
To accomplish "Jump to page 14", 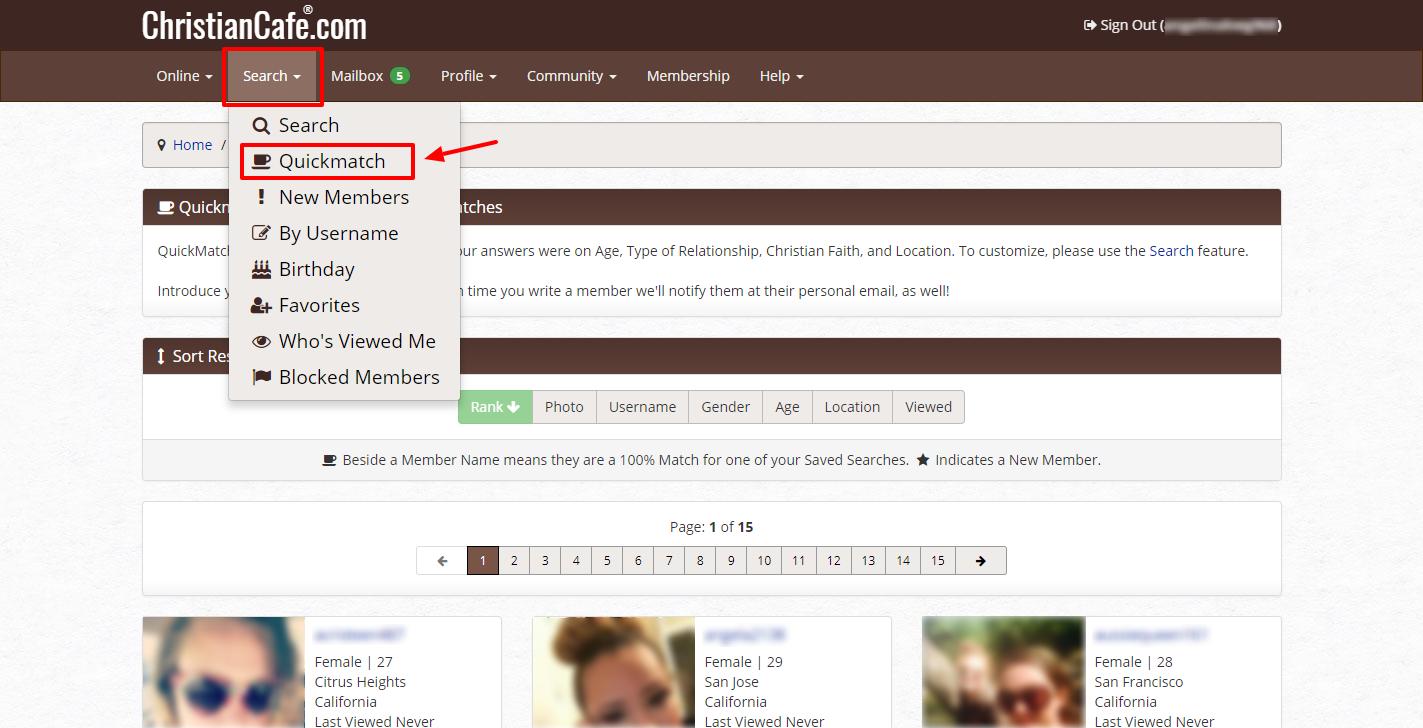I will 903,561.
